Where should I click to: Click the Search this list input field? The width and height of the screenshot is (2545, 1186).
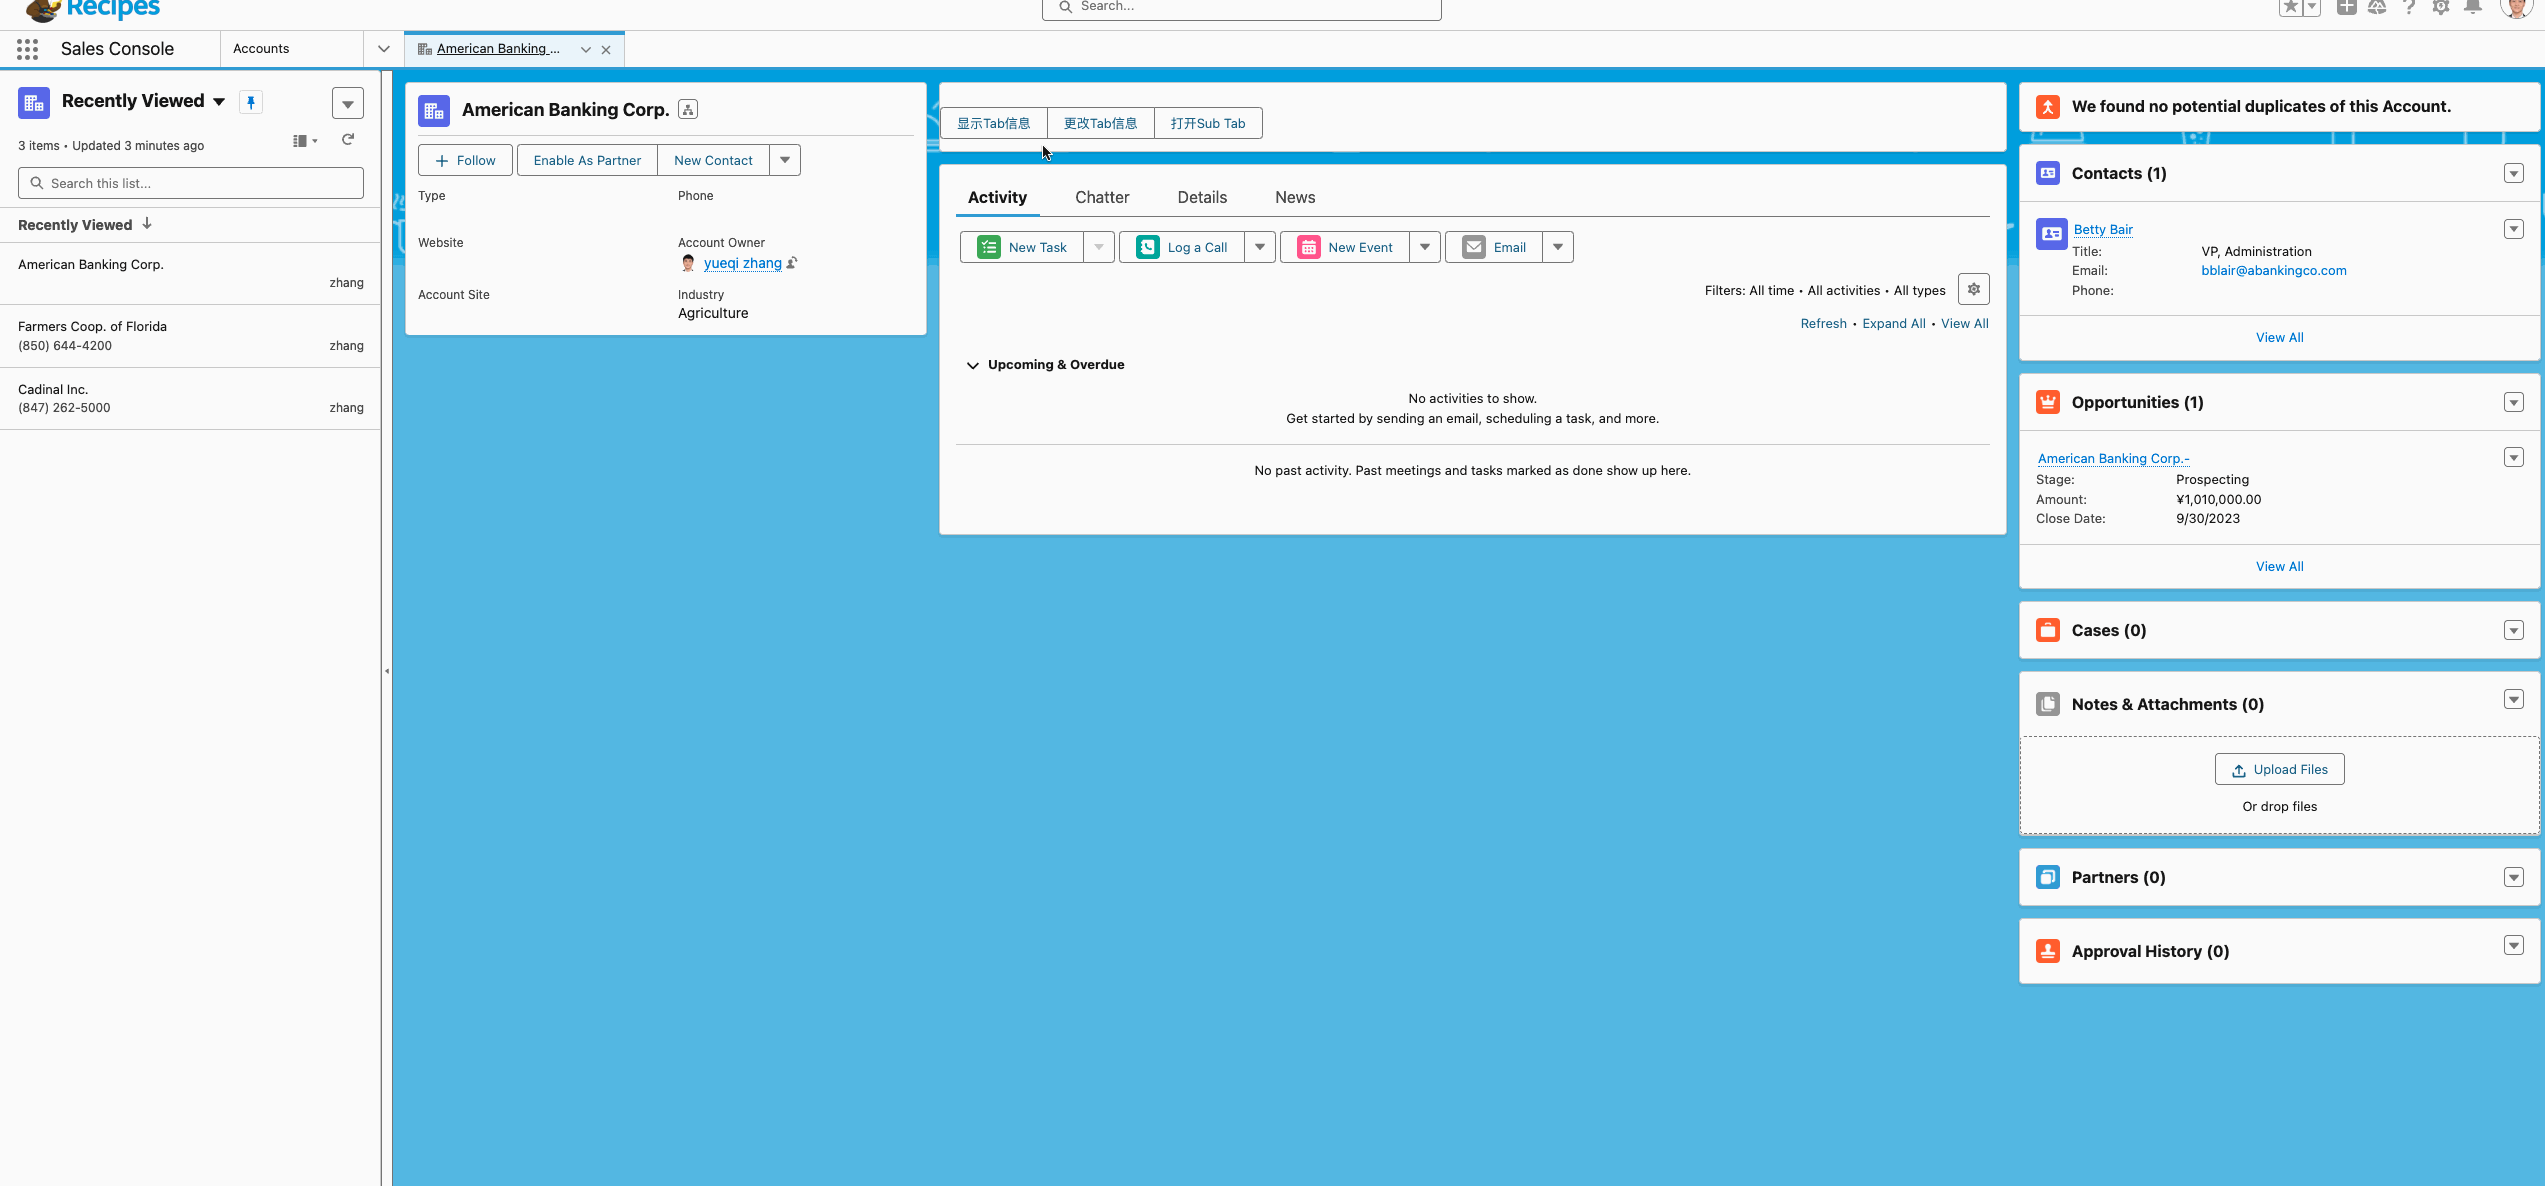pos(190,182)
